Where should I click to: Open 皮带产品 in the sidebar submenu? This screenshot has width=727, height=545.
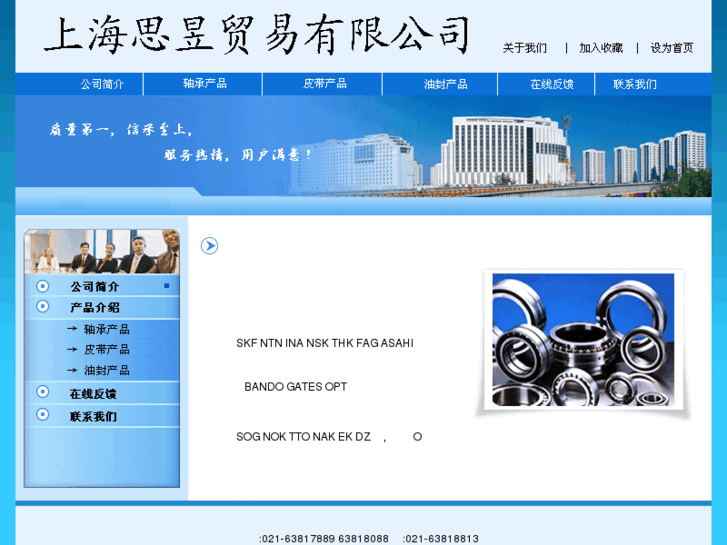(107, 350)
